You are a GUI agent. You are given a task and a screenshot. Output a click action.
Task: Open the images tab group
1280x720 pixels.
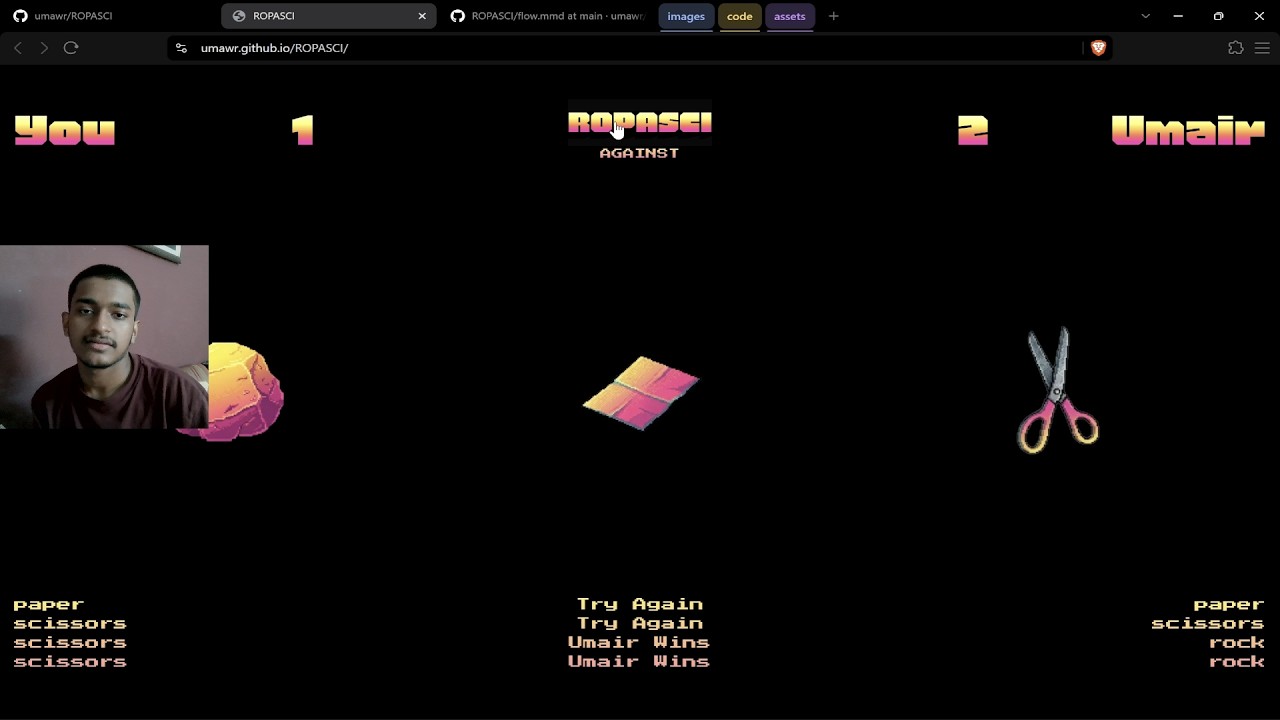pos(686,16)
